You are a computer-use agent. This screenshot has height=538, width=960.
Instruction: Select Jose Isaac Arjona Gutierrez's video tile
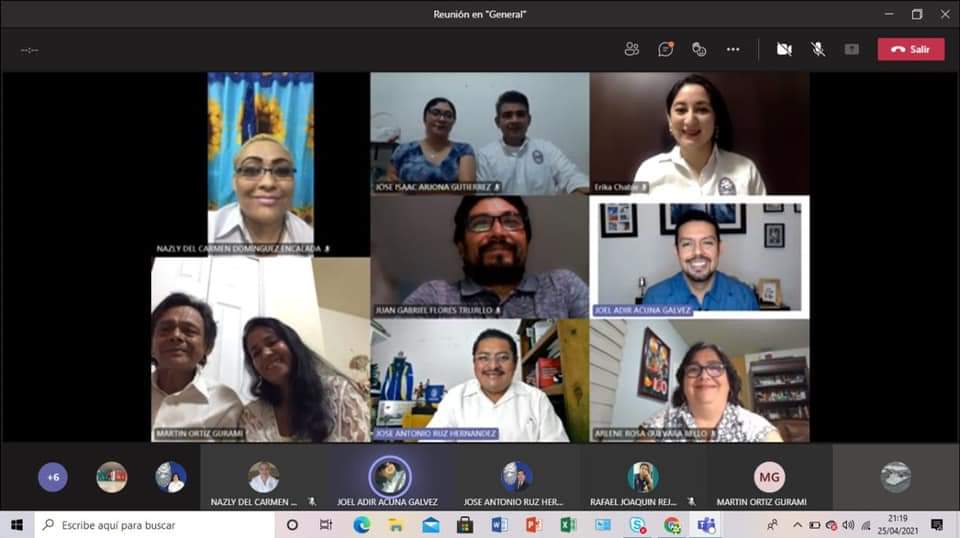tap(480, 133)
